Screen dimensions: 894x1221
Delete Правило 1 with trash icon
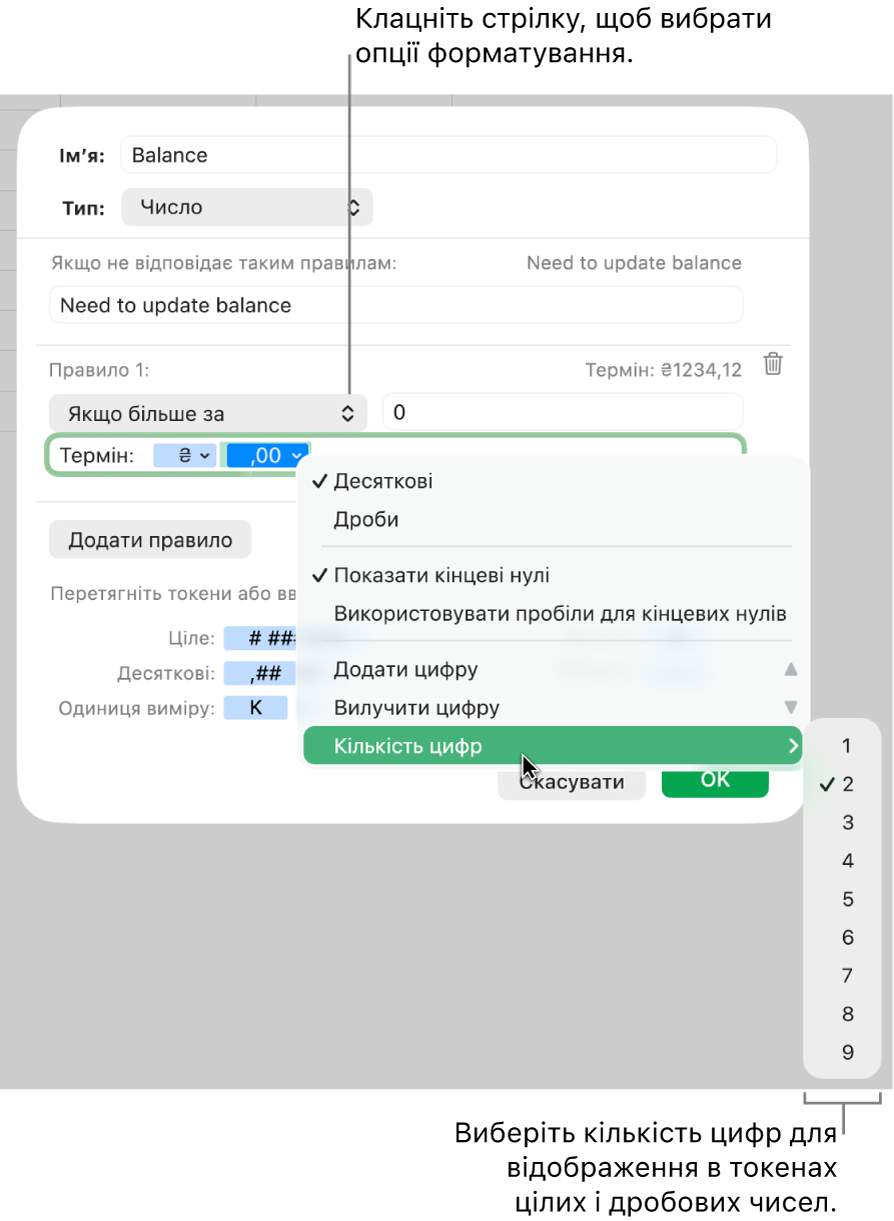[x=773, y=364]
